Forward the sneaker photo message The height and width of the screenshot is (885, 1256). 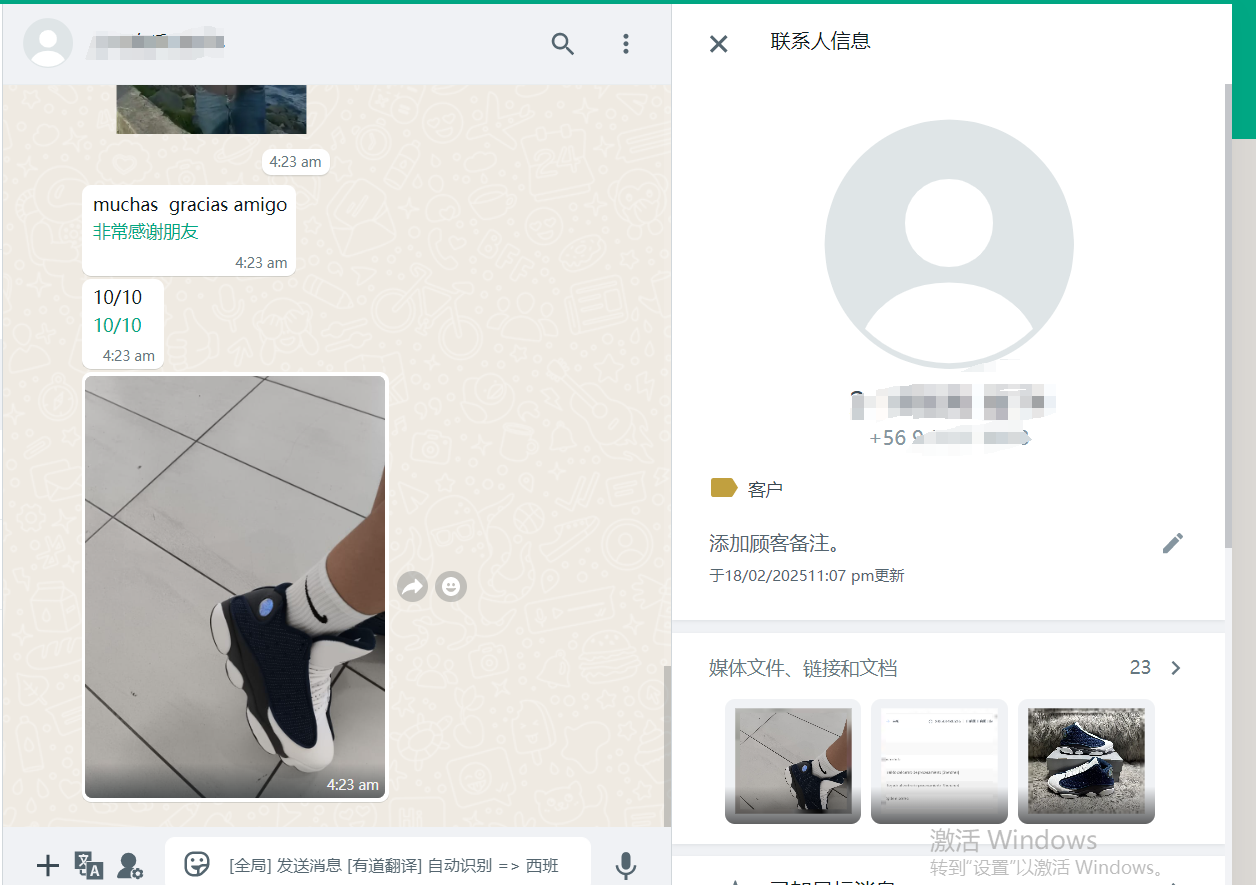(412, 587)
